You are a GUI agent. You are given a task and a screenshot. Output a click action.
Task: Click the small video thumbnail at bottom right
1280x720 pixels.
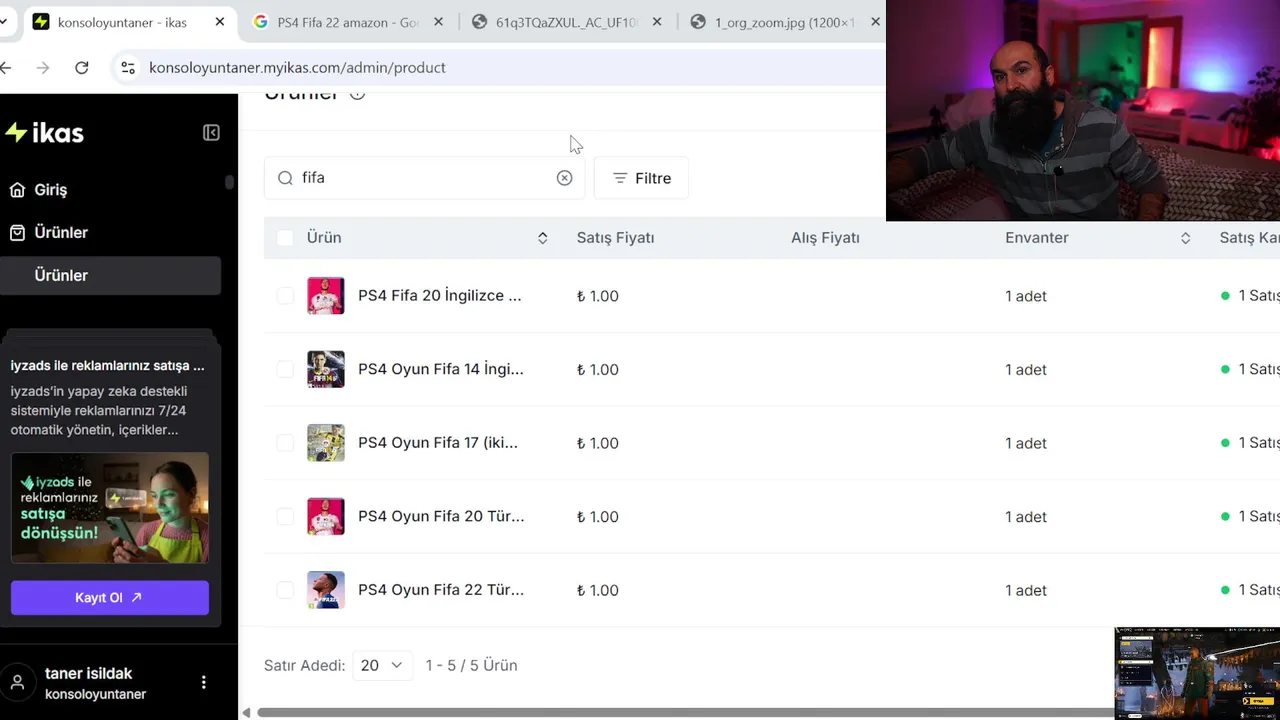(x=1197, y=673)
